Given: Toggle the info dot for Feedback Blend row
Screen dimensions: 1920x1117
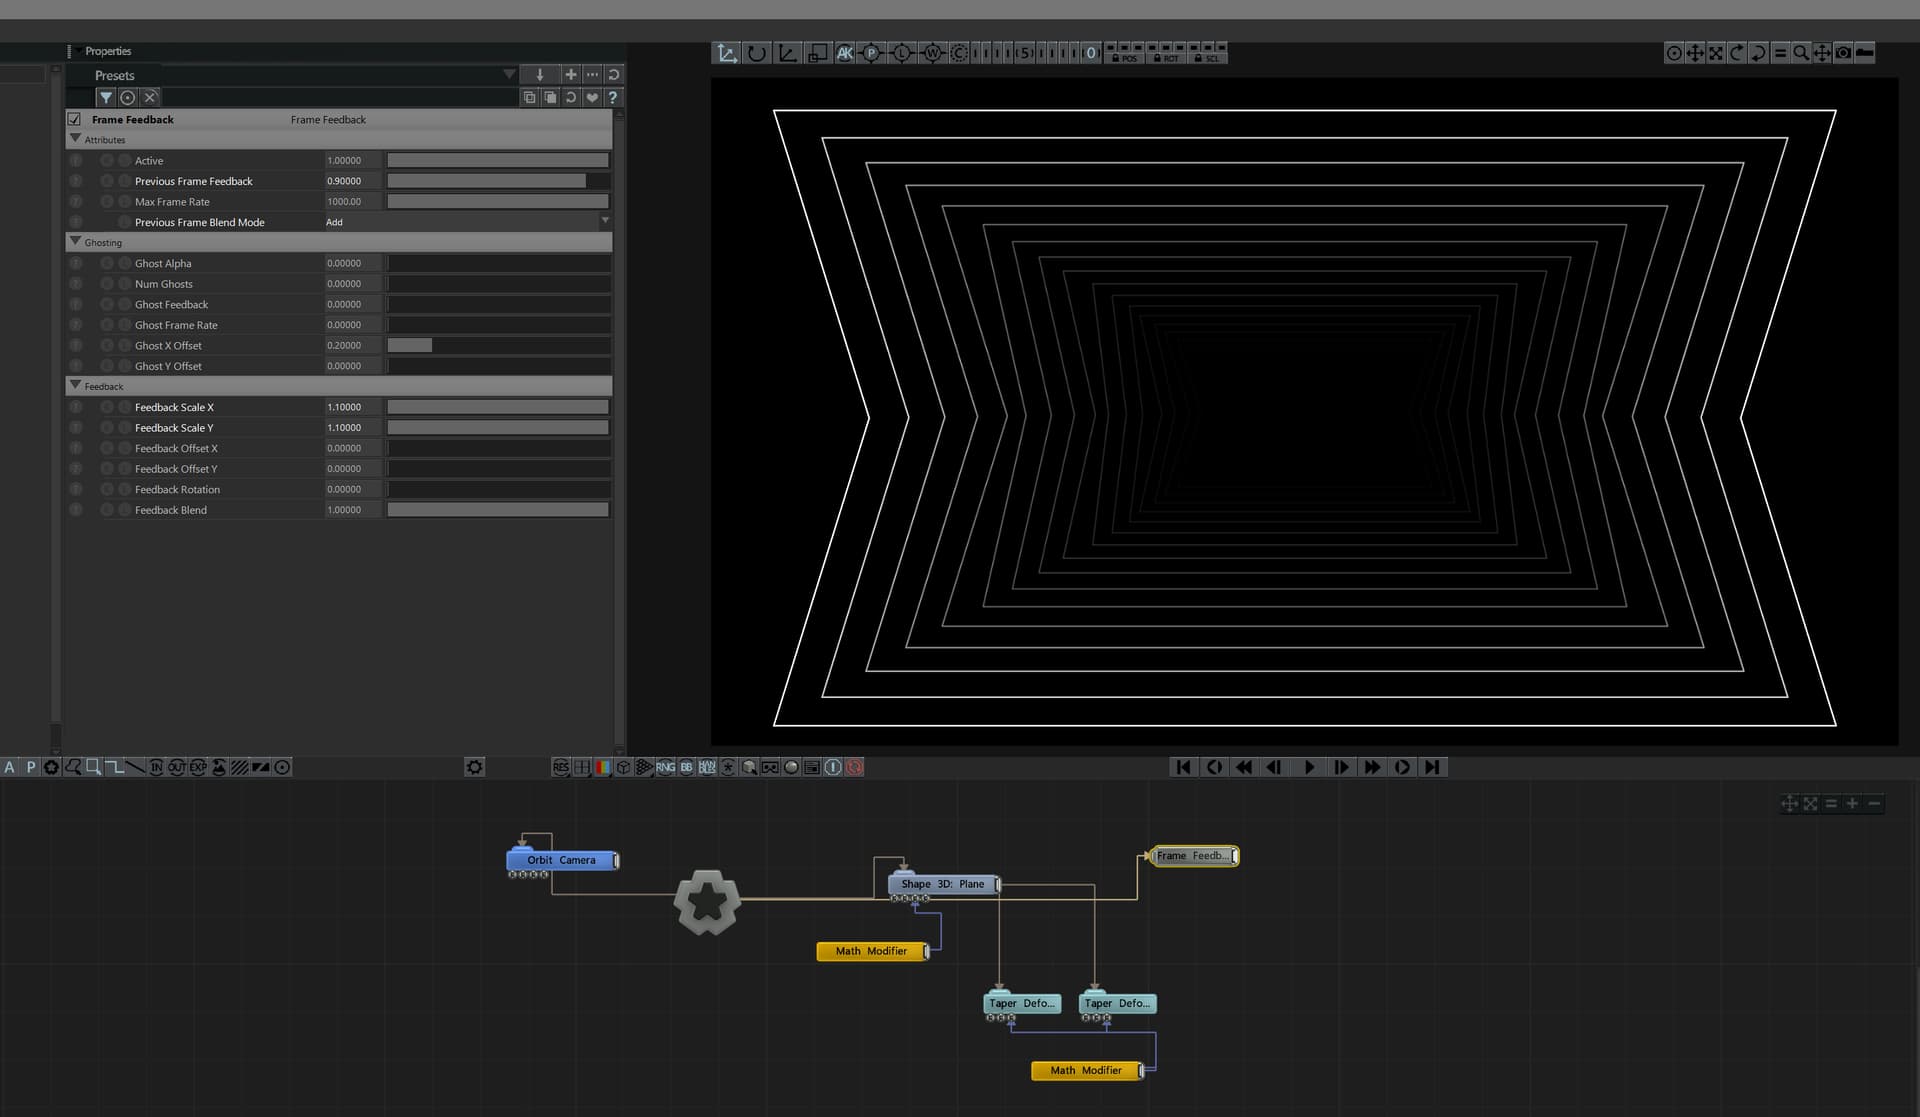Looking at the screenshot, I should click(x=76, y=509).
